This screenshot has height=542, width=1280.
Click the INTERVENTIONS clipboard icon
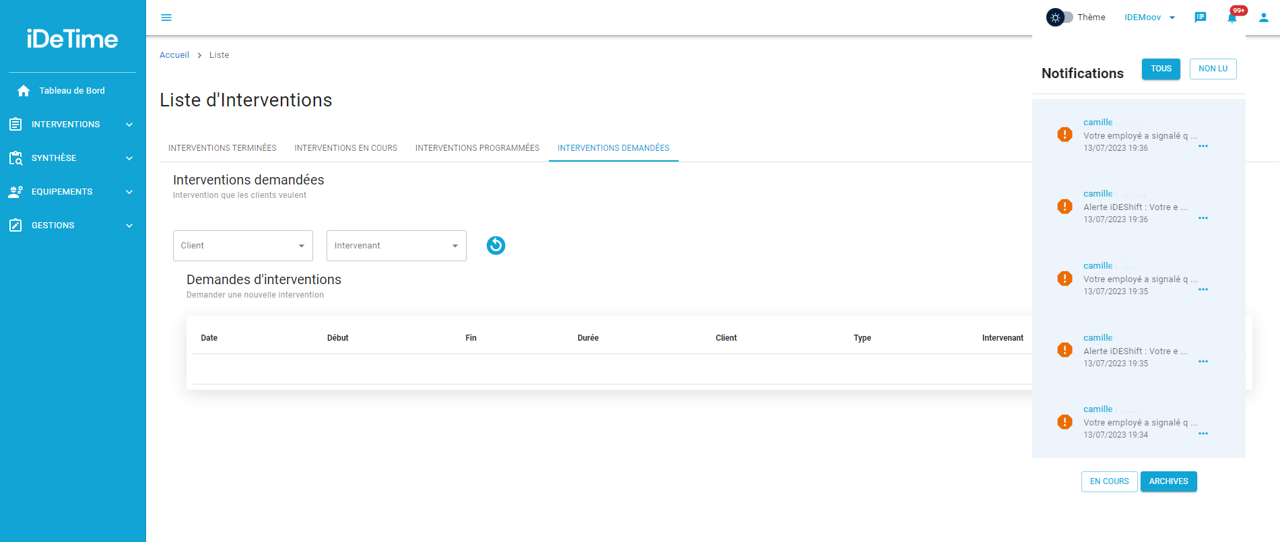[15, 125]
